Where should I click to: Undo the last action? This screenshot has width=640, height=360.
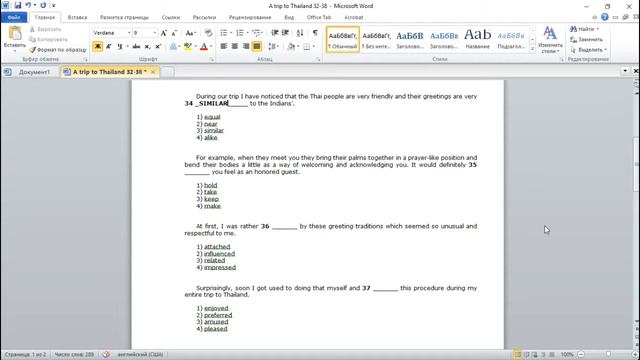click(x=28, y=6)
